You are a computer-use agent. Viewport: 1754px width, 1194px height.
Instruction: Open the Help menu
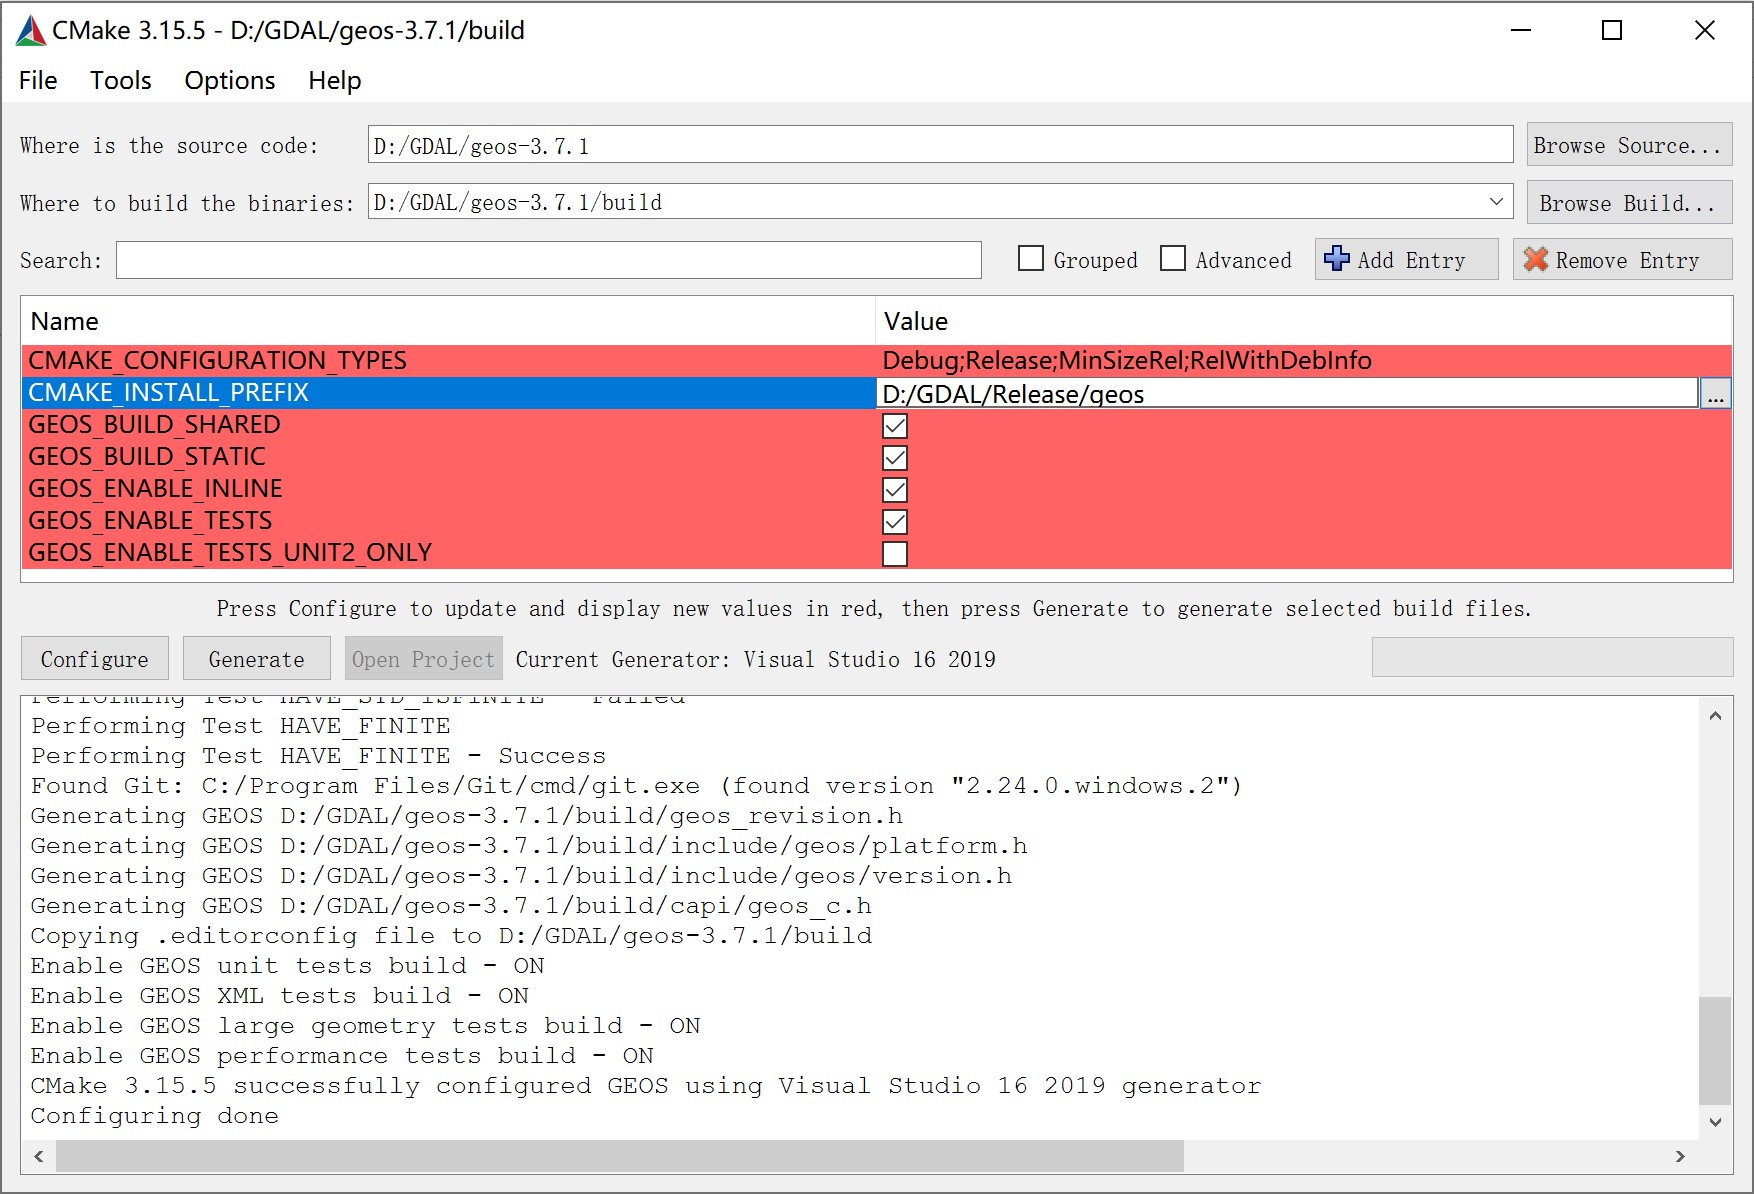click(335, 80)
